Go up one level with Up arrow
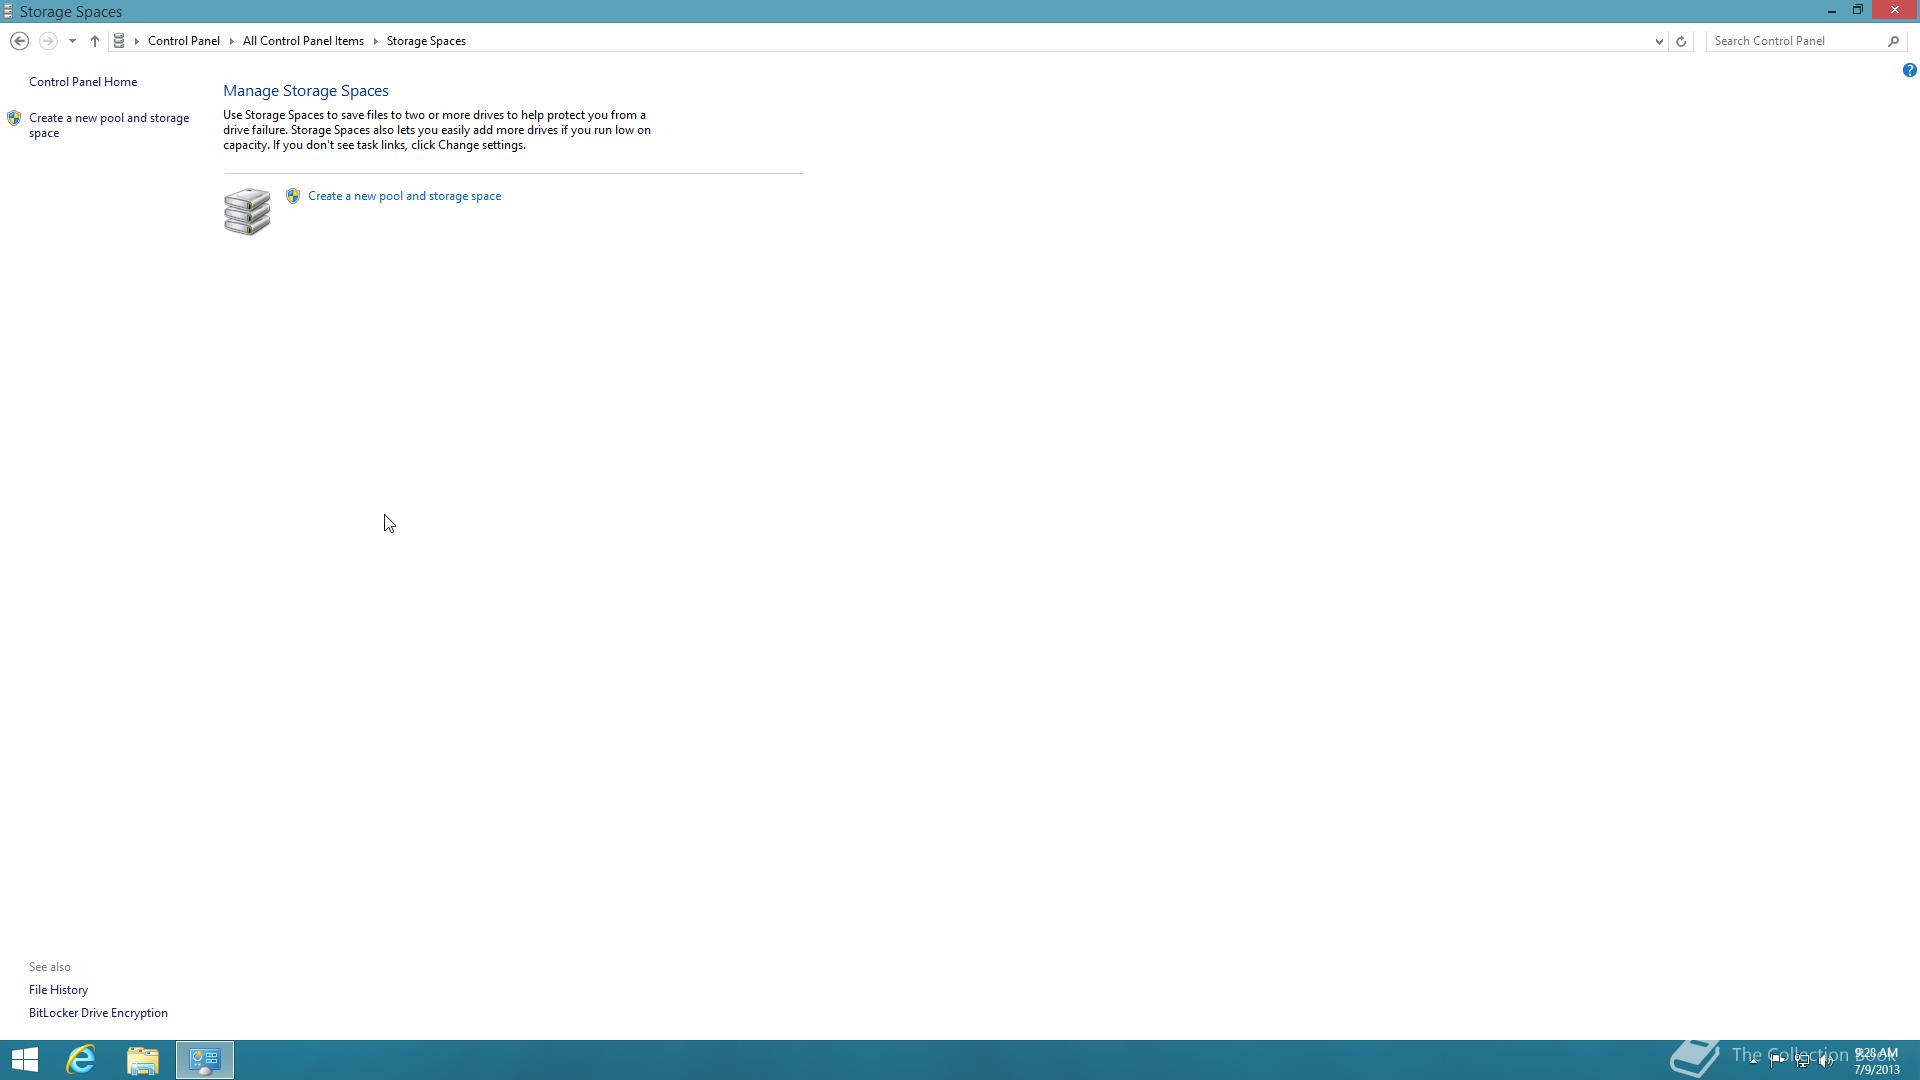 (94, 41)
